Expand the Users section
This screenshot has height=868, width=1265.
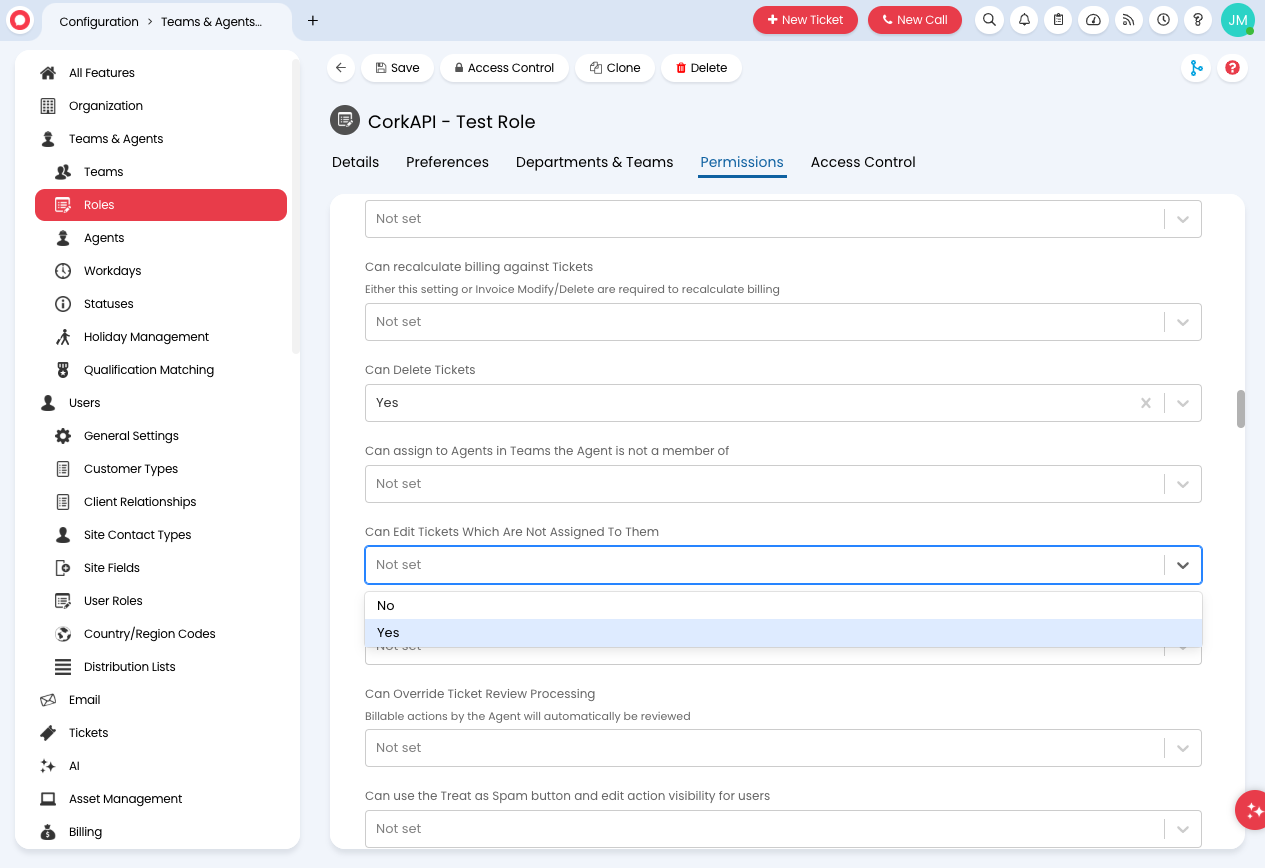click(x=84, y=403)
